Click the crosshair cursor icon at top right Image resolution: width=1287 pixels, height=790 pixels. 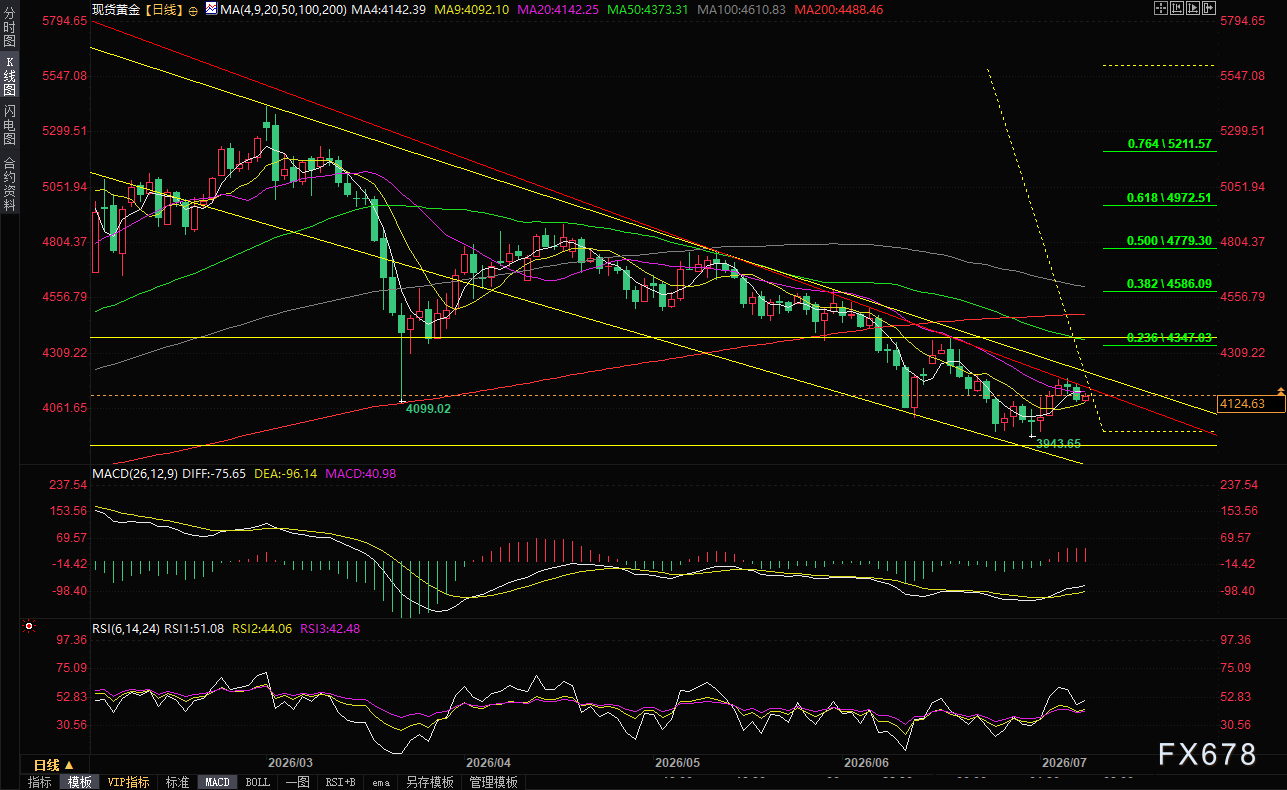[1161, 8]
